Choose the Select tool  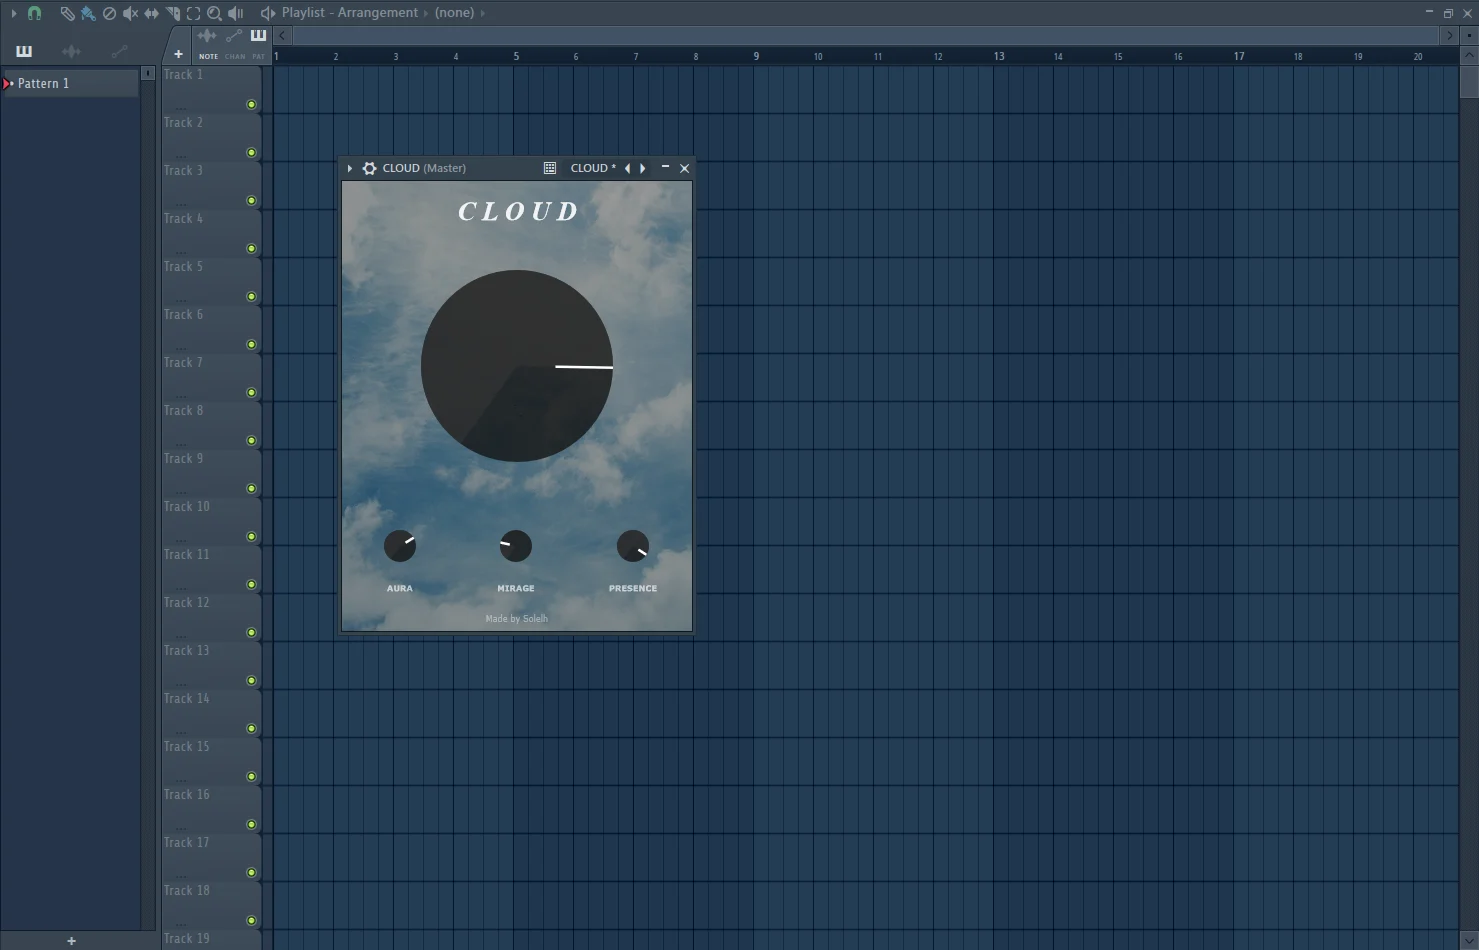coord(193,13)
